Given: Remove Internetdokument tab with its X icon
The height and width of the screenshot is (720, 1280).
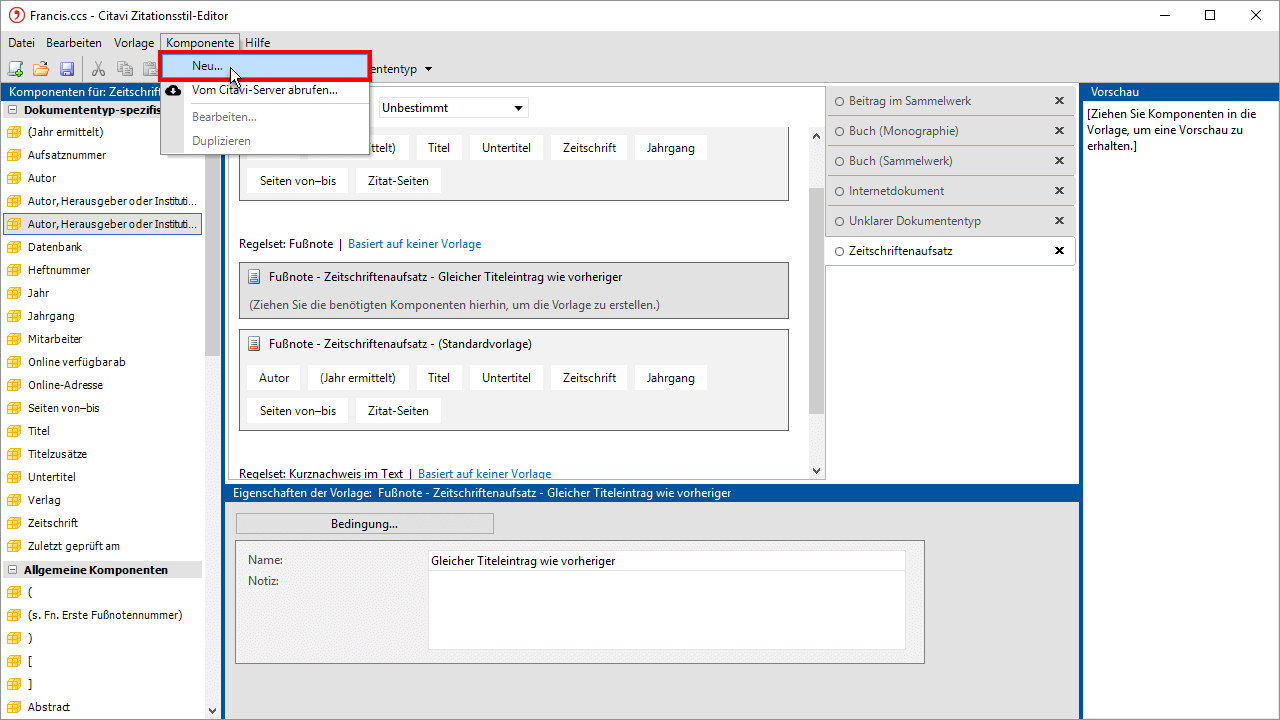Looking at the screenshot, I should [x=1059, y=191].
